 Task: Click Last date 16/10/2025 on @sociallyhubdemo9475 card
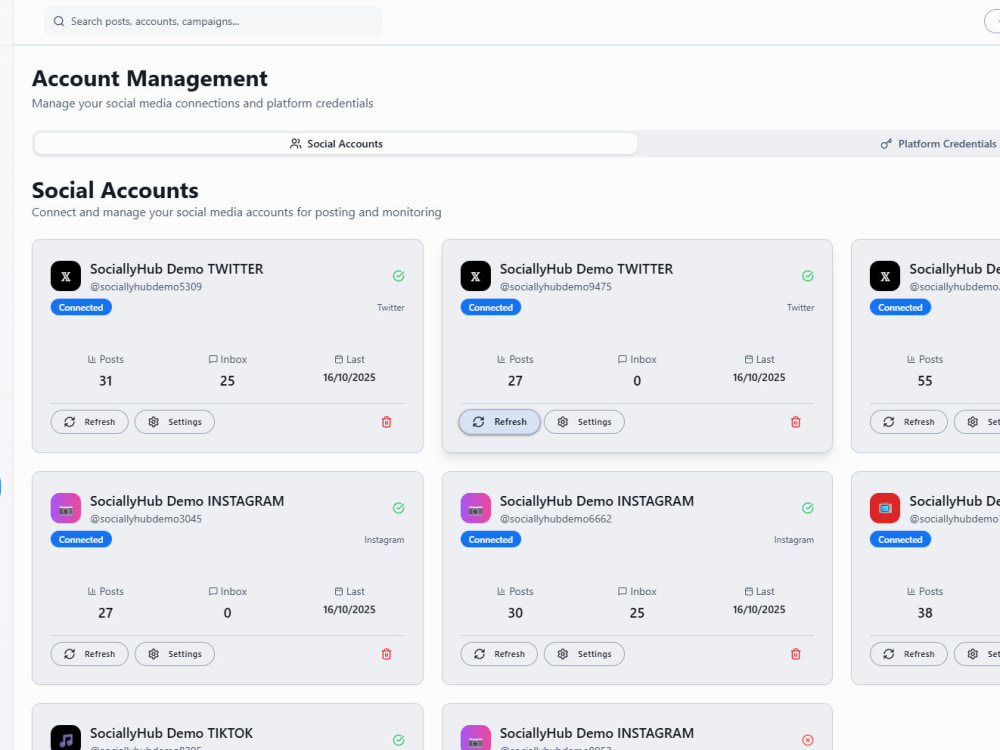coord(759,377)
